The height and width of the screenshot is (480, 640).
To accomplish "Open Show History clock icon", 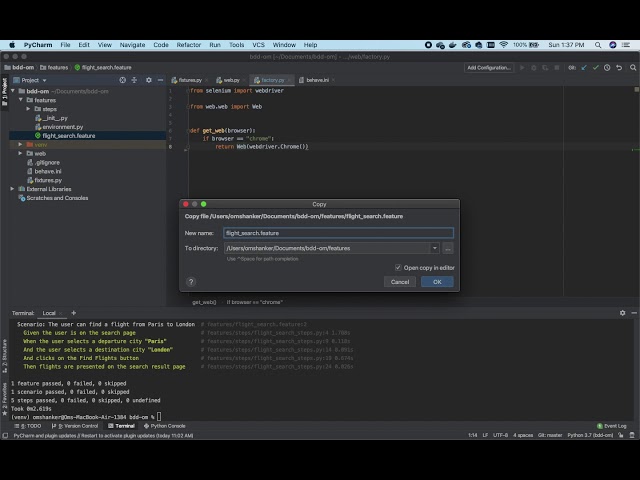I will coord(607,68).
